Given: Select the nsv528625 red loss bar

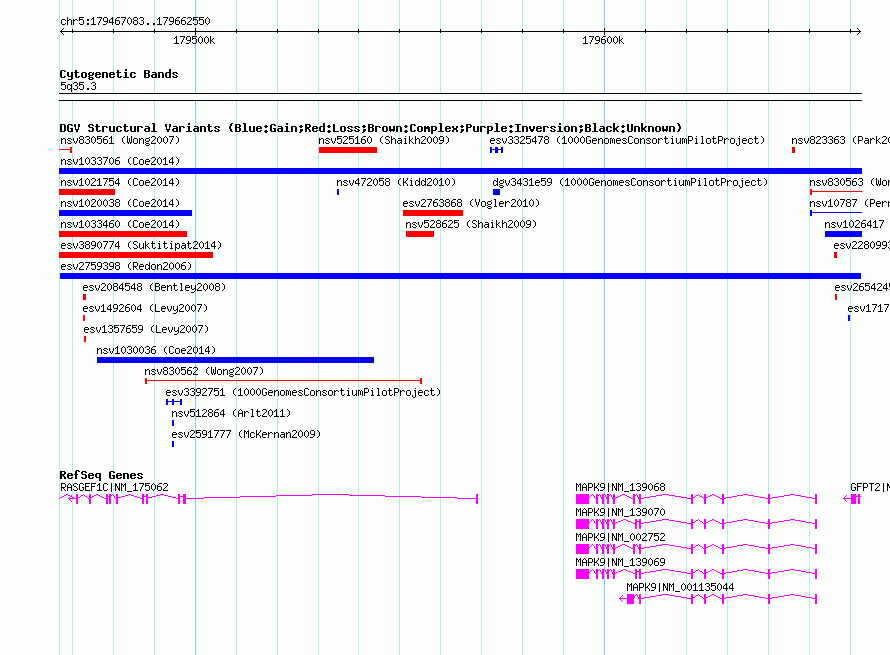Looking at the screenshot, I should pyautogui.click(x=420, y=234).
